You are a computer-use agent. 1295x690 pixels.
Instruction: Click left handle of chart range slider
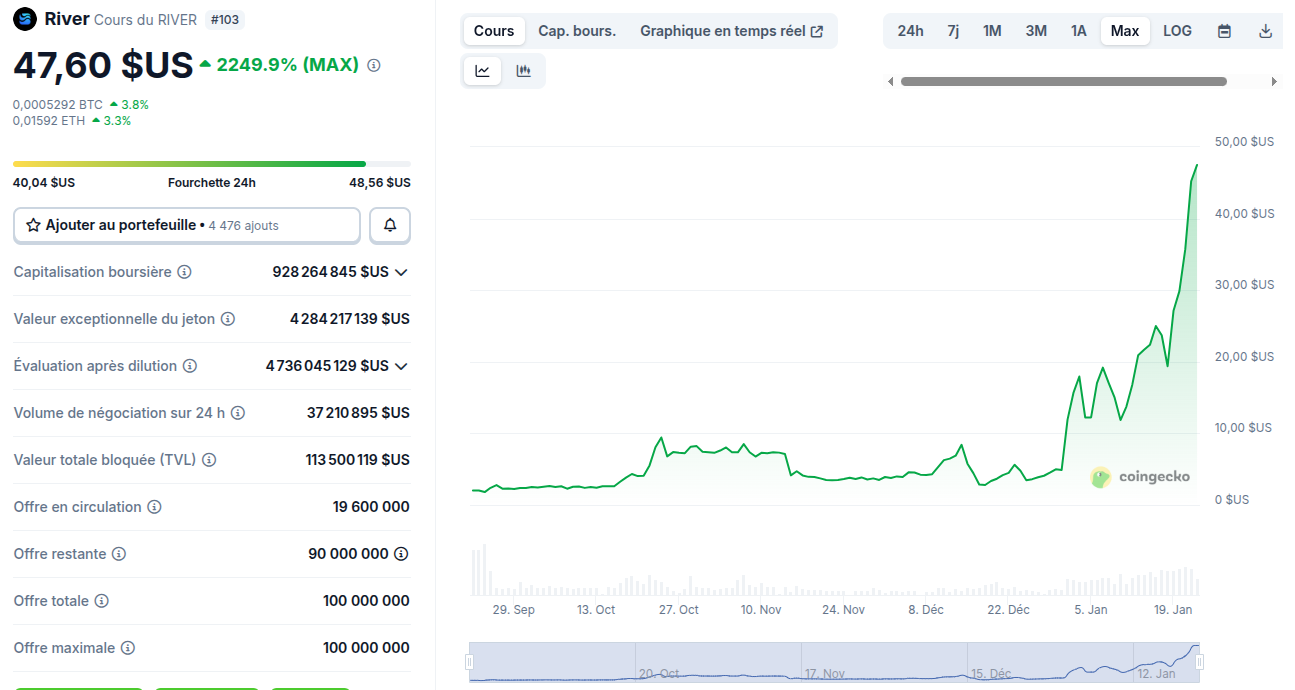(469, 662)
